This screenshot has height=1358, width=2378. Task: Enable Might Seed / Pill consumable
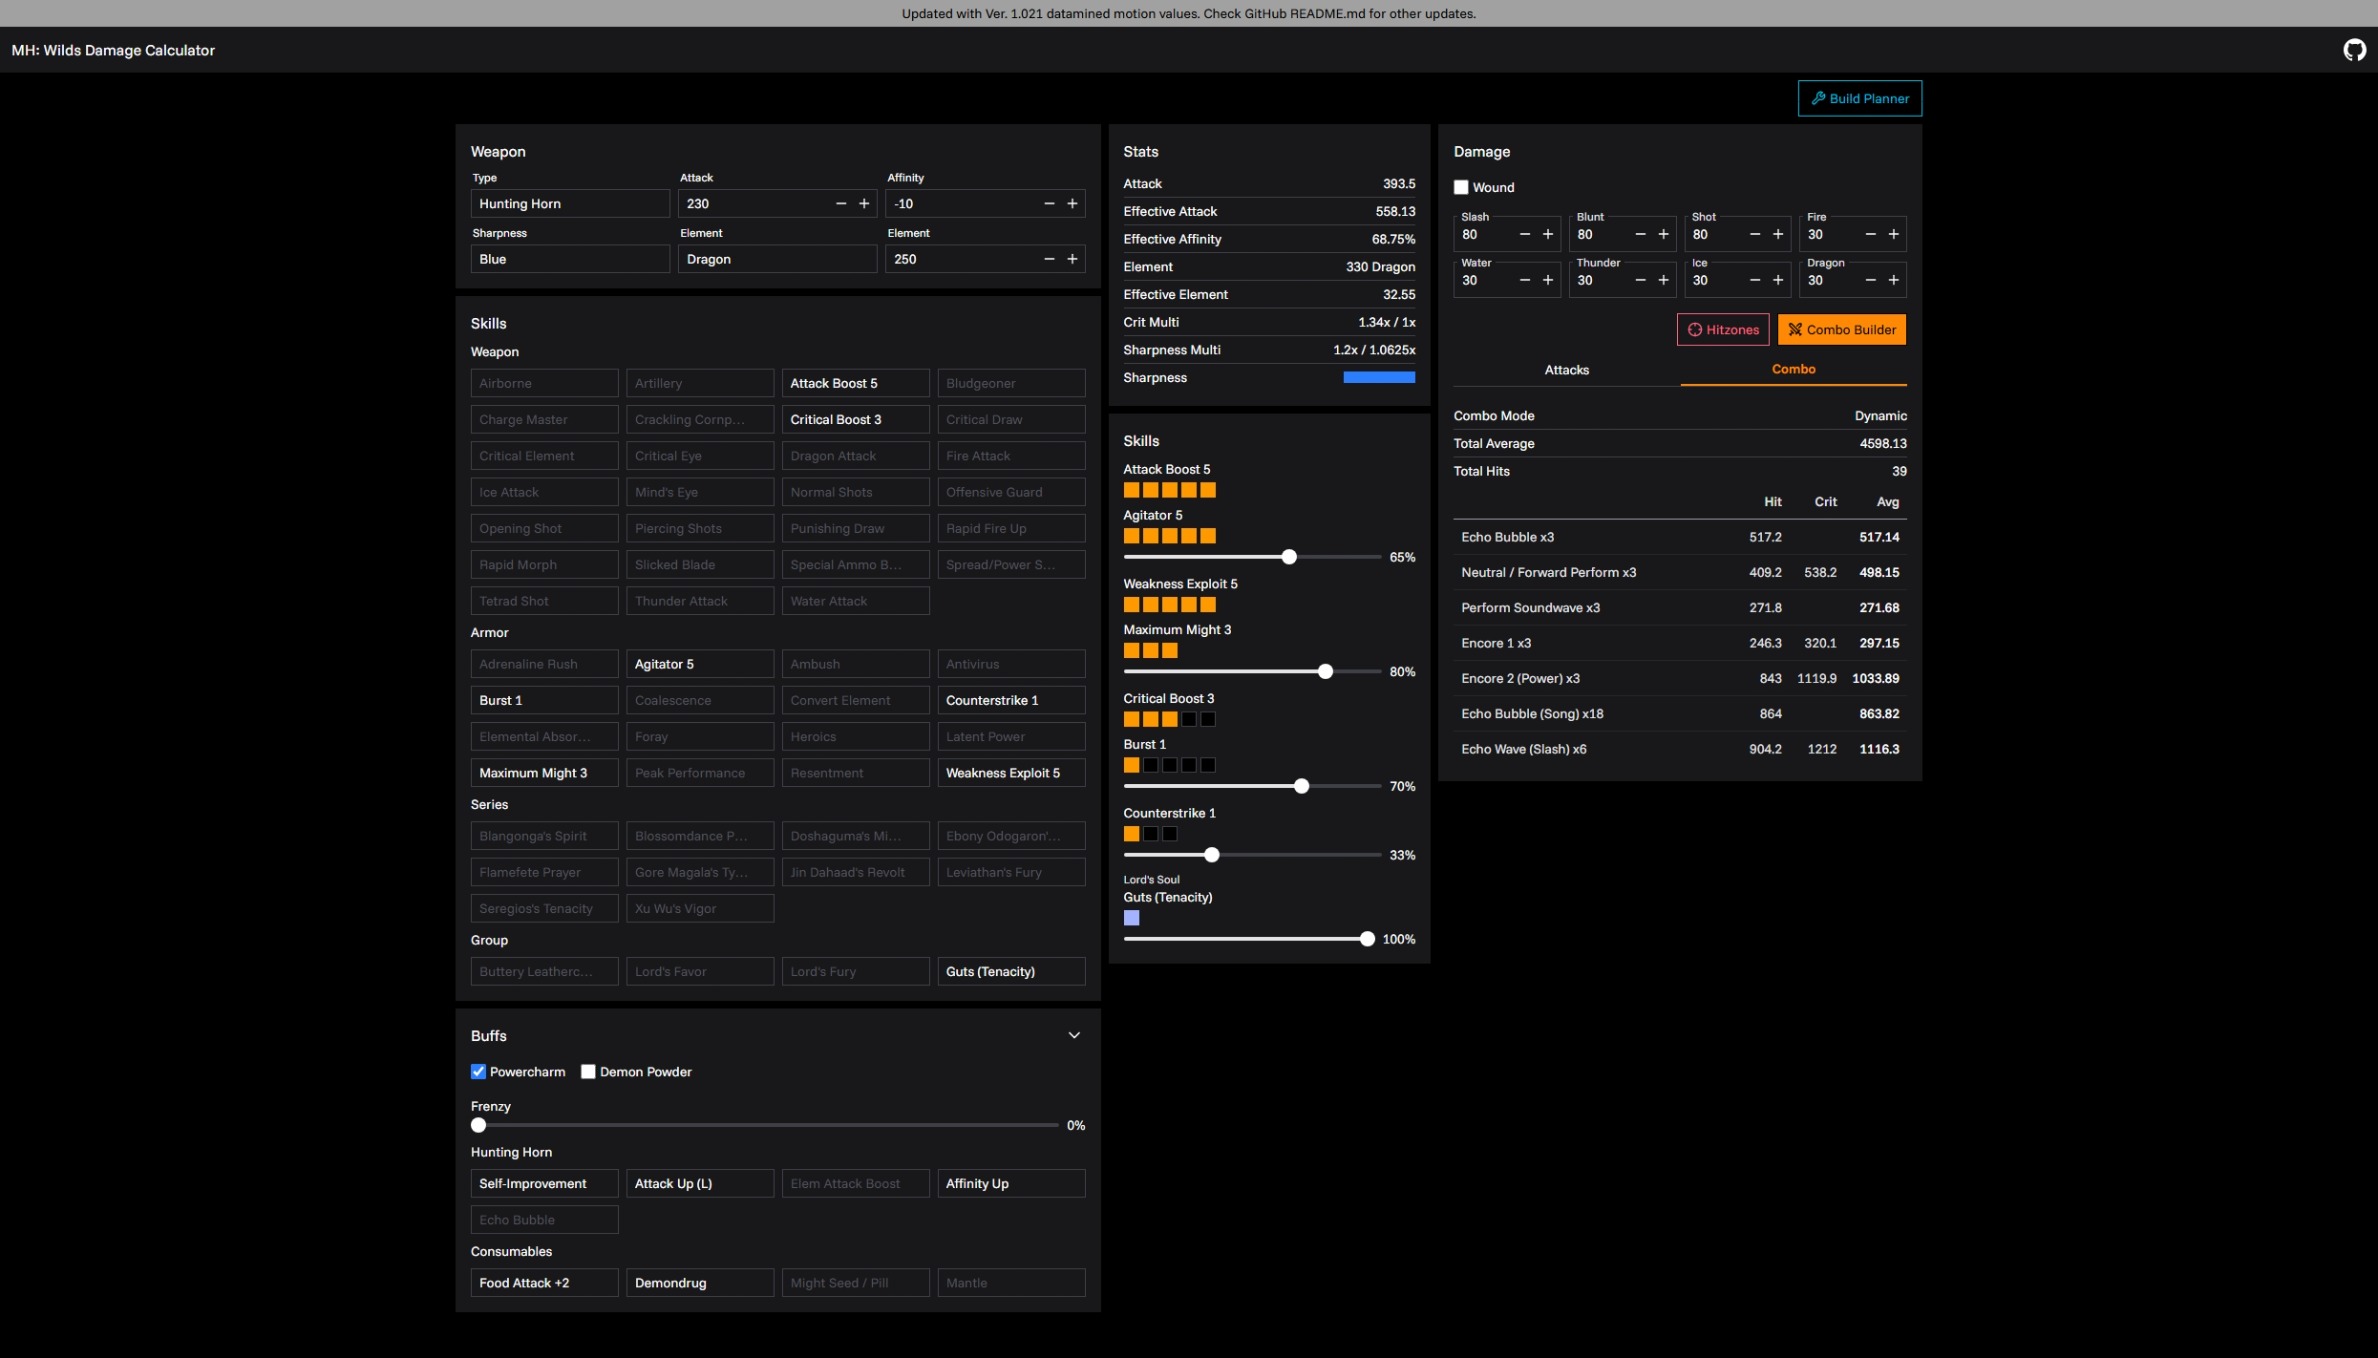[x=856, y=1283]
